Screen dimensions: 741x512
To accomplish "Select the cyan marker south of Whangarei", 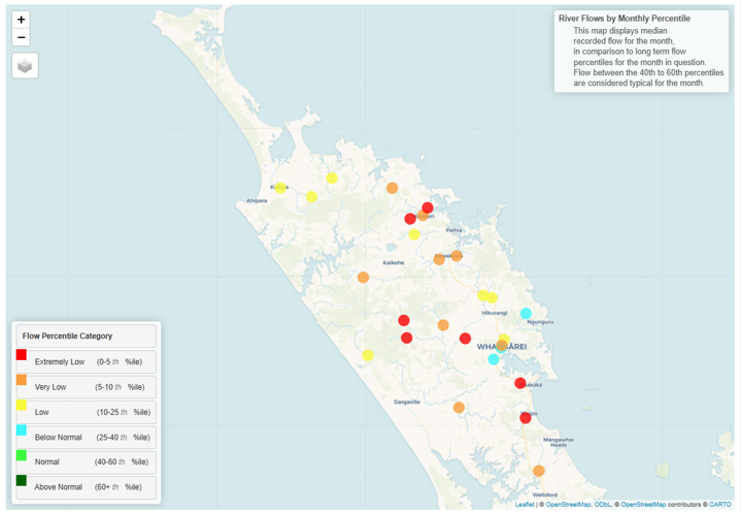I will tap(493, 359).
